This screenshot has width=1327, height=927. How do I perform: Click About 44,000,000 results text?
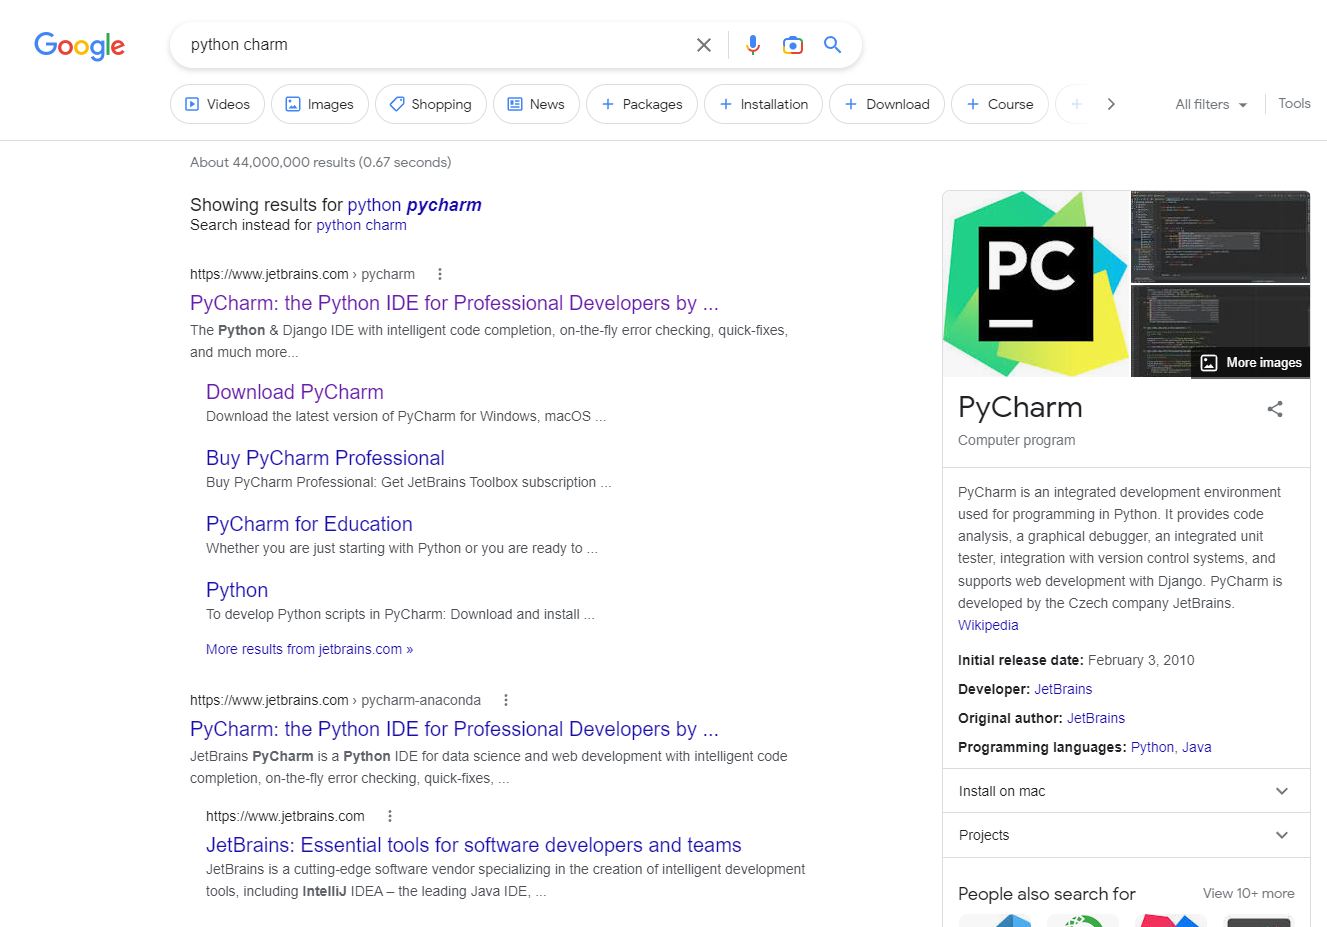click(x=320, y=162)
